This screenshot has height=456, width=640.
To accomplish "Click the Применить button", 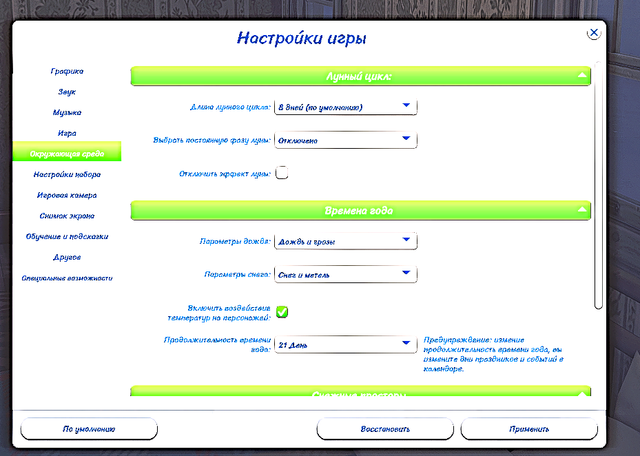I will (x=529, y=429).
